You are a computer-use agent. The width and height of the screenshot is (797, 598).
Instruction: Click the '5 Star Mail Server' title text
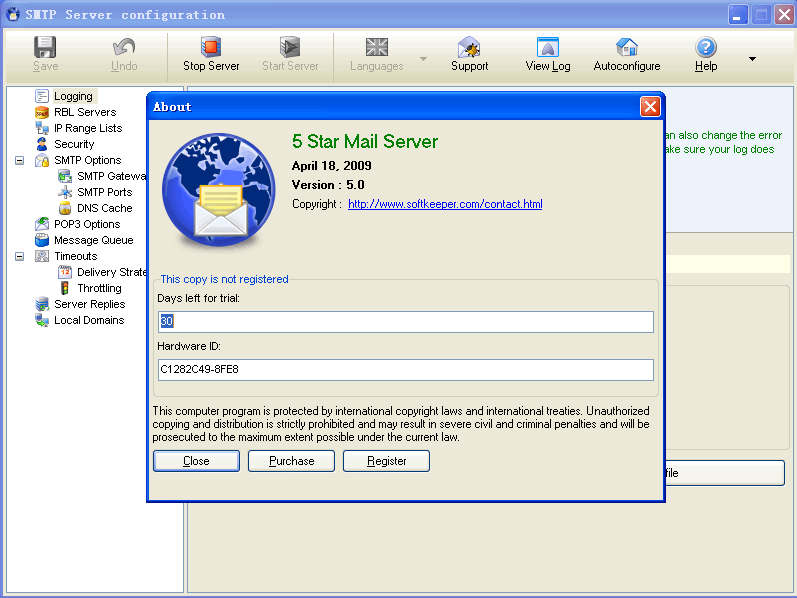tap(364, 141)
